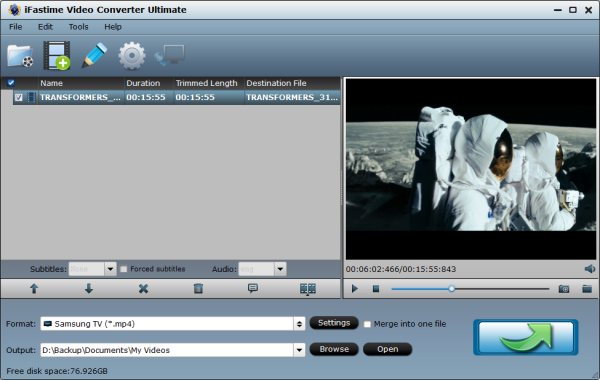Screen dimensions: 600x380
Task: Mute audio with the speaker icon
Action: pyautogui.click(x=590, y=269)
